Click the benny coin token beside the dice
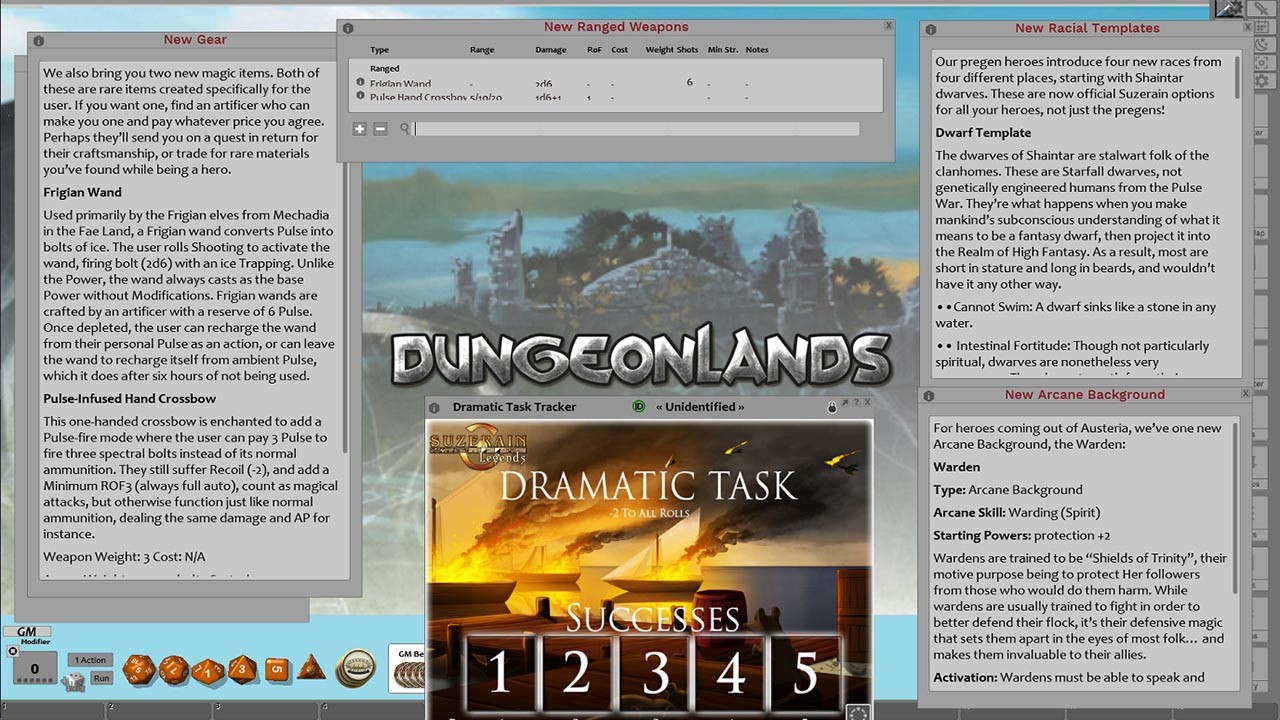Screen dimensions: 1280x720 pos(352,667)
